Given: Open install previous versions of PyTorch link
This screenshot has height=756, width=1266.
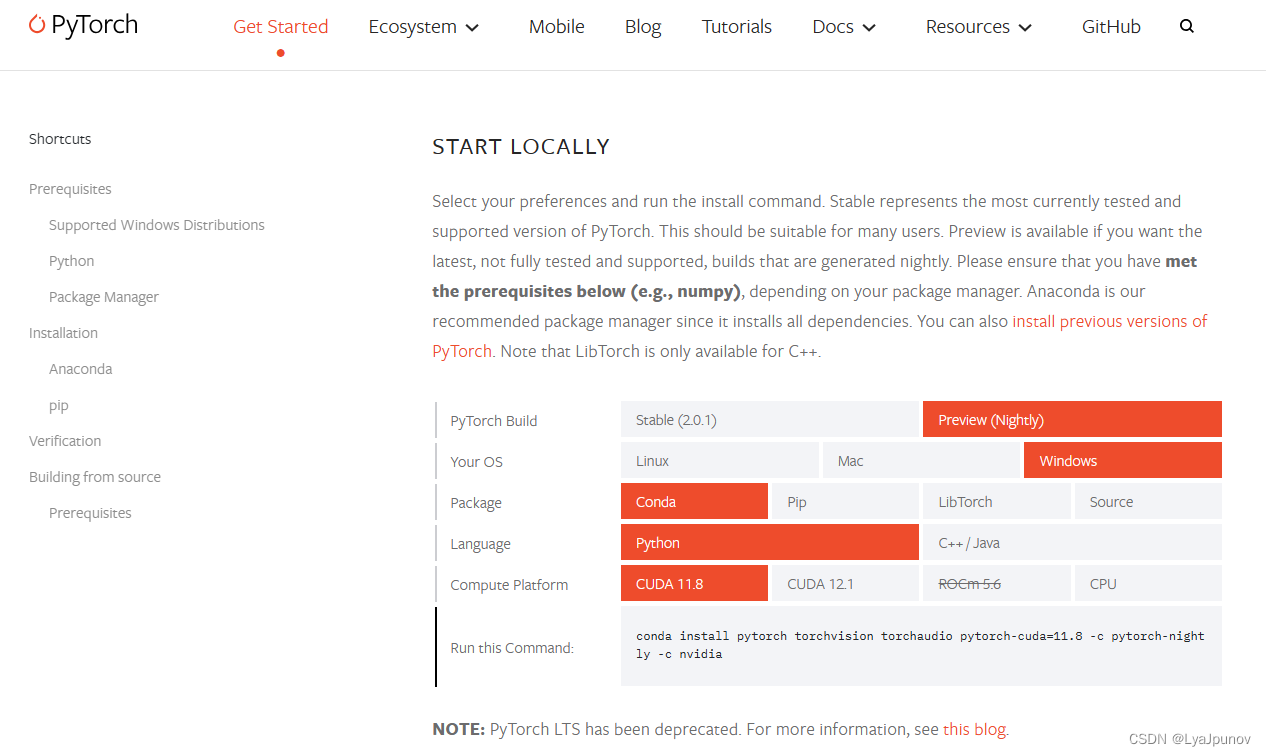Looking at the screenshot, I should click(1110, 321).
